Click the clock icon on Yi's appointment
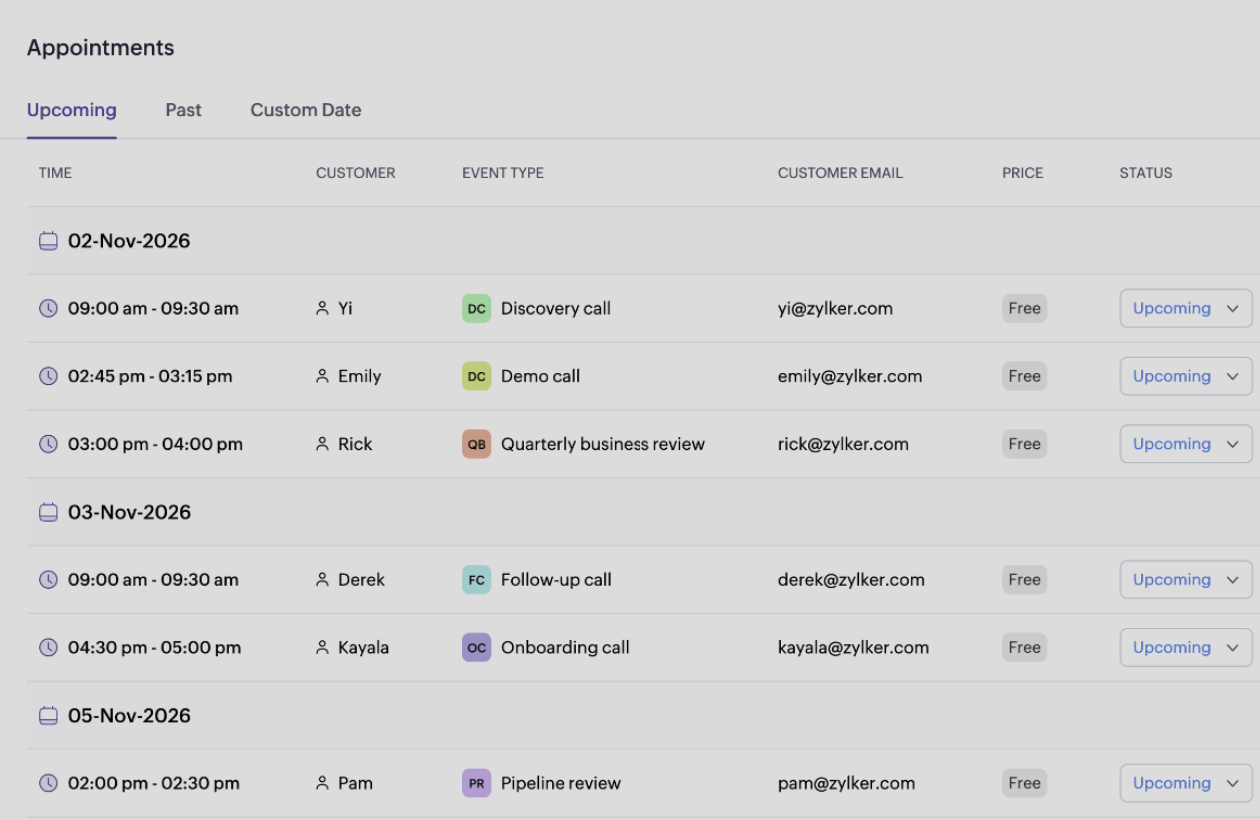 (47, 308)
